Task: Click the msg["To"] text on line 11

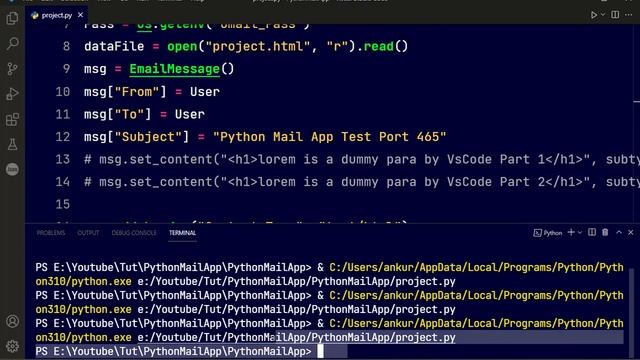Action: [118, 114]
